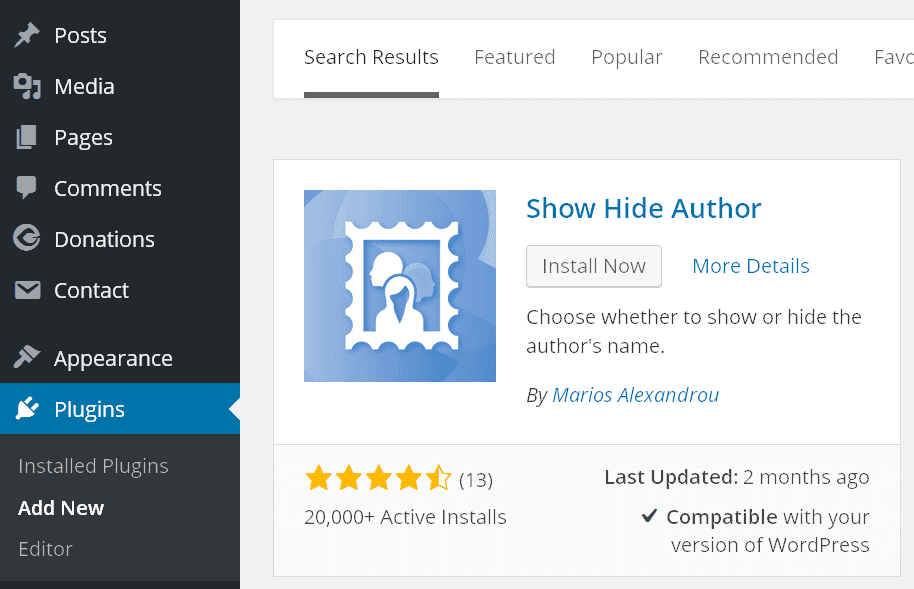The width and height of the screenshot is (914, 589).
Task: Click the Contact envelope icon
Action: tap(27, 291)
